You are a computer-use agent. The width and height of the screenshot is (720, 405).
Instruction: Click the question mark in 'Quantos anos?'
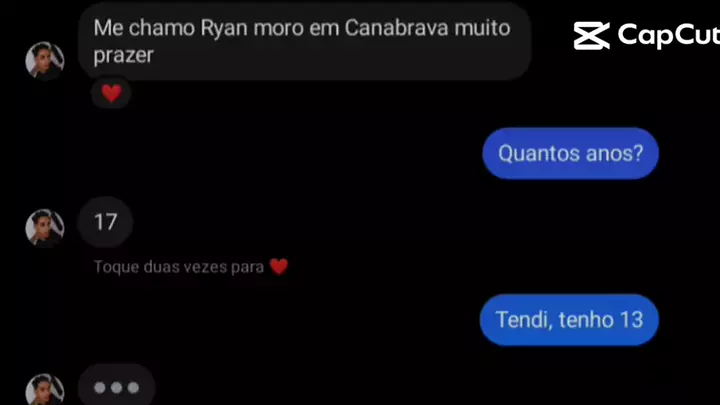coord(638,153)
